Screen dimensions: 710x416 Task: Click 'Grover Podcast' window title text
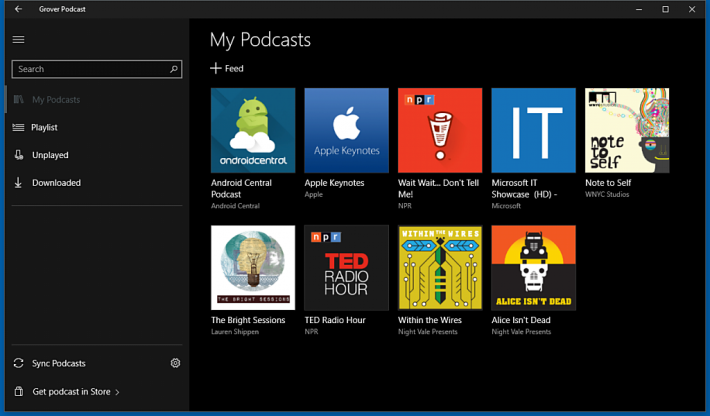click(62, 9)
